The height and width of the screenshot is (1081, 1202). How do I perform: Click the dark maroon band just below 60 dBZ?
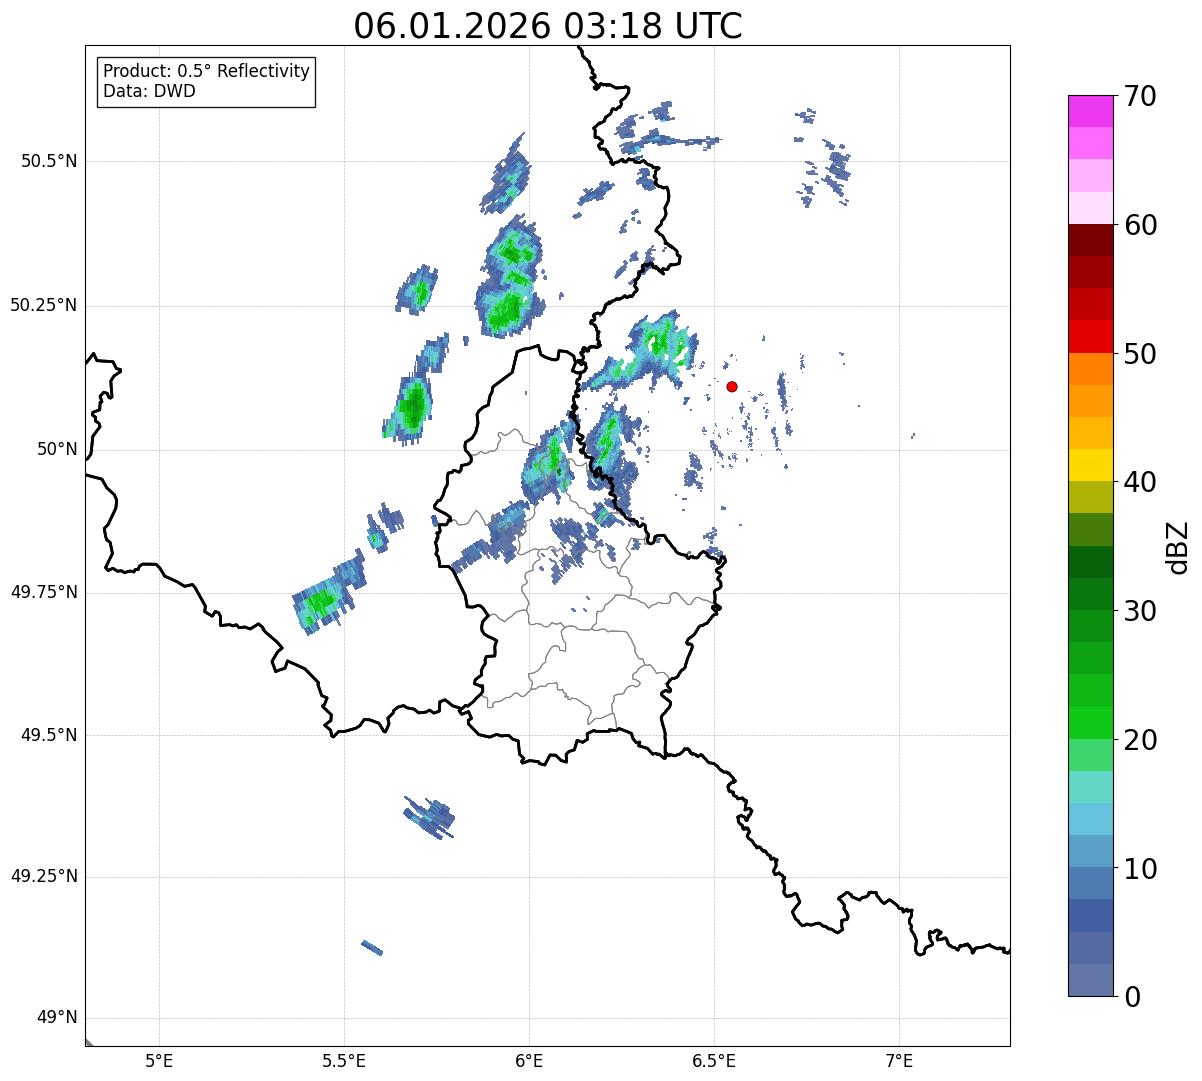pos(1090,240)
